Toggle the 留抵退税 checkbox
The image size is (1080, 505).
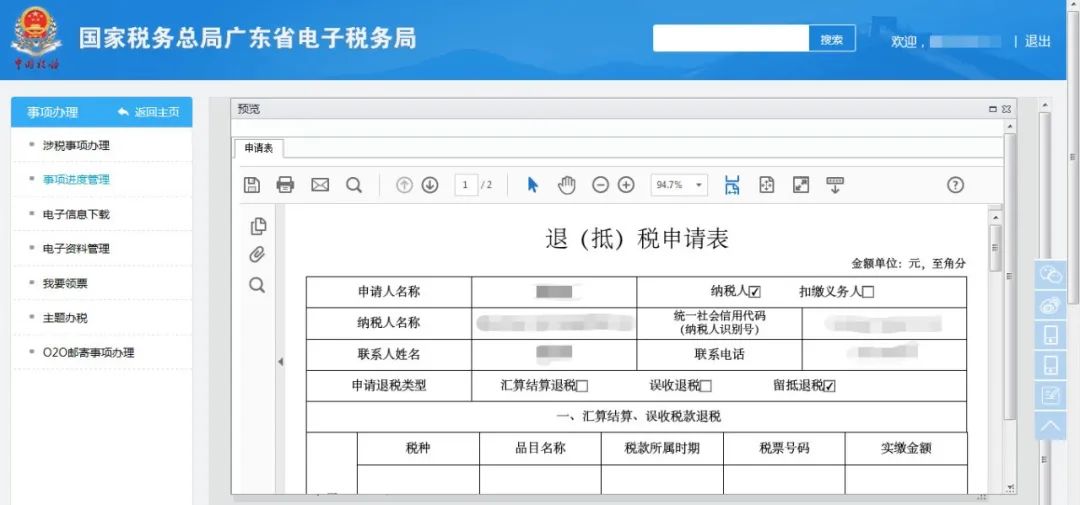[829, 387]
